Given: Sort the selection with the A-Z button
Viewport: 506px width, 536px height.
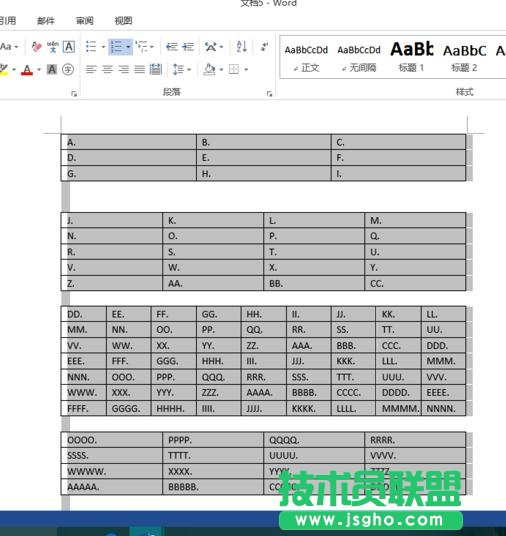Looking at the screenshot, I should coord(241,46).
